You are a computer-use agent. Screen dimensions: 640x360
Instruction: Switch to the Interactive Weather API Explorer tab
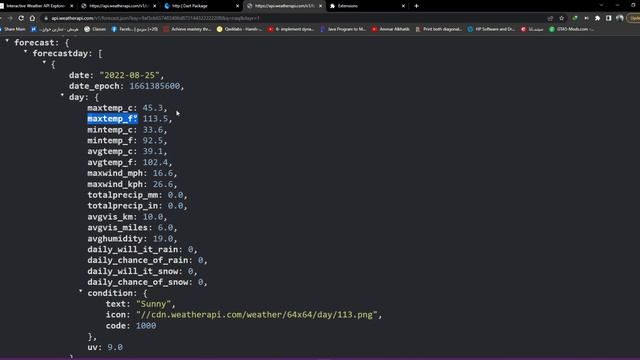tap(35, 6)
